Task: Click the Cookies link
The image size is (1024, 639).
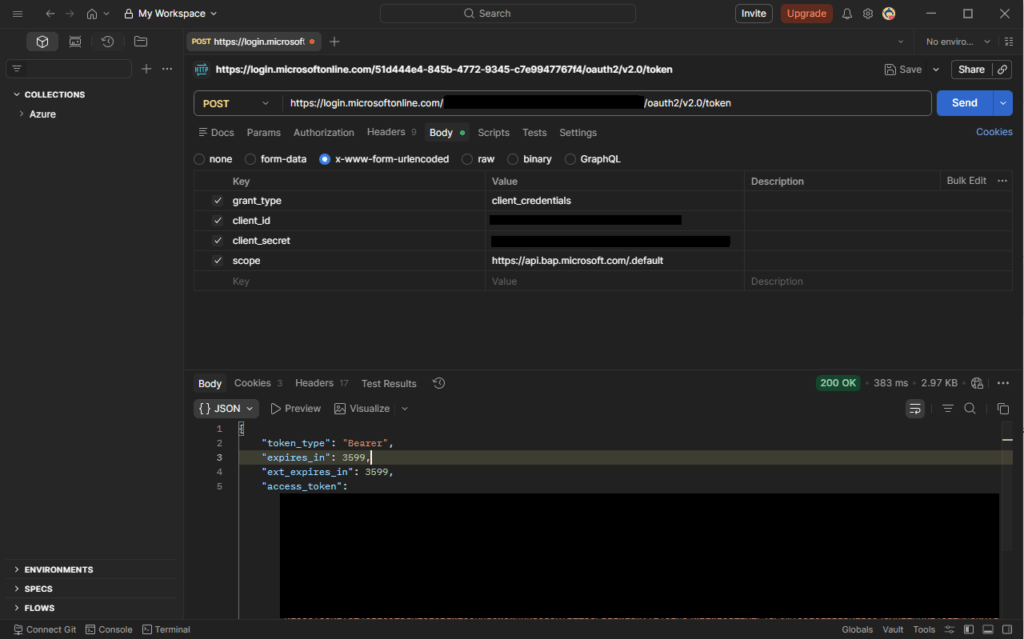Action: click(x=993, y=132)
